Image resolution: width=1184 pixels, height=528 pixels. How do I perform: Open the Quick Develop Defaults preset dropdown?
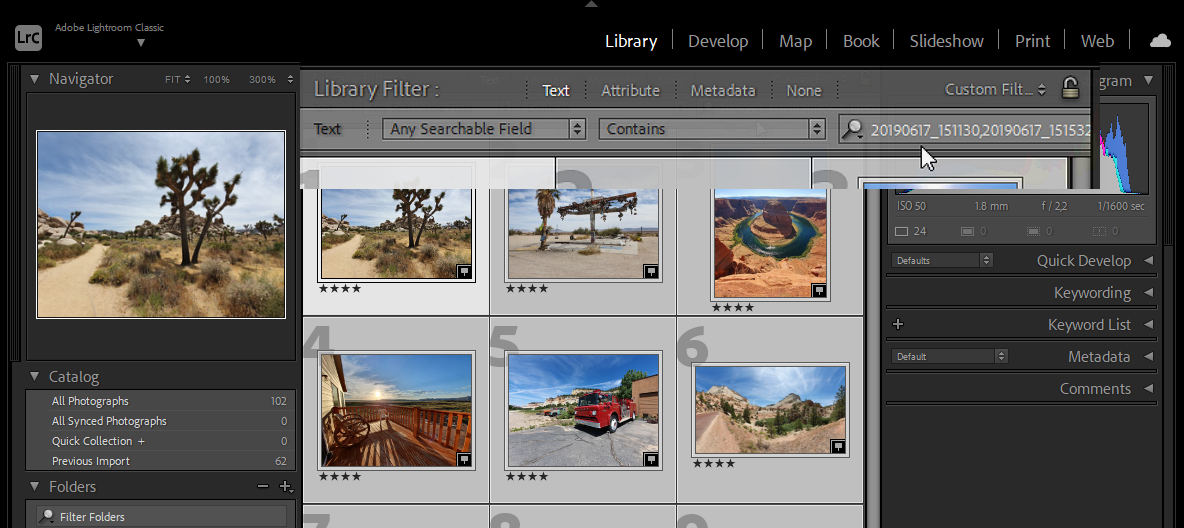[x=942, y=260]
